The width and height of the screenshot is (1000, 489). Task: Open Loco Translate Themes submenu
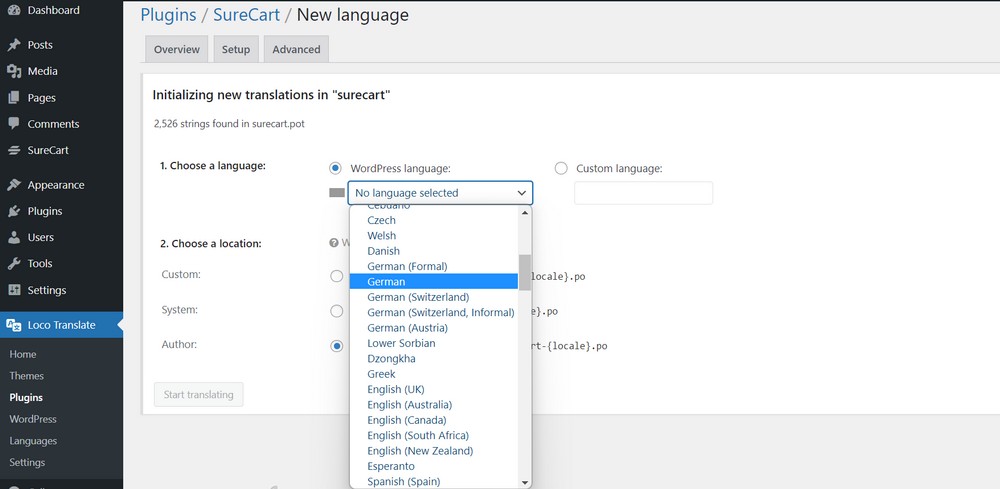point(27,376)
